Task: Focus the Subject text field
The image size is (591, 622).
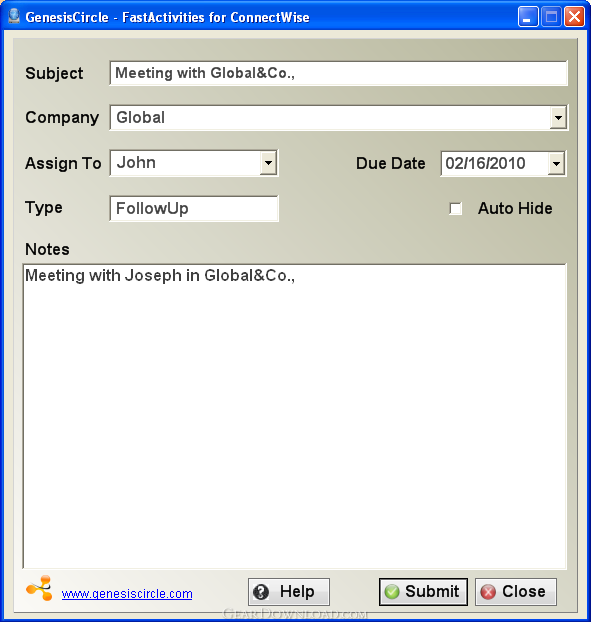Action: coord(338,73)
